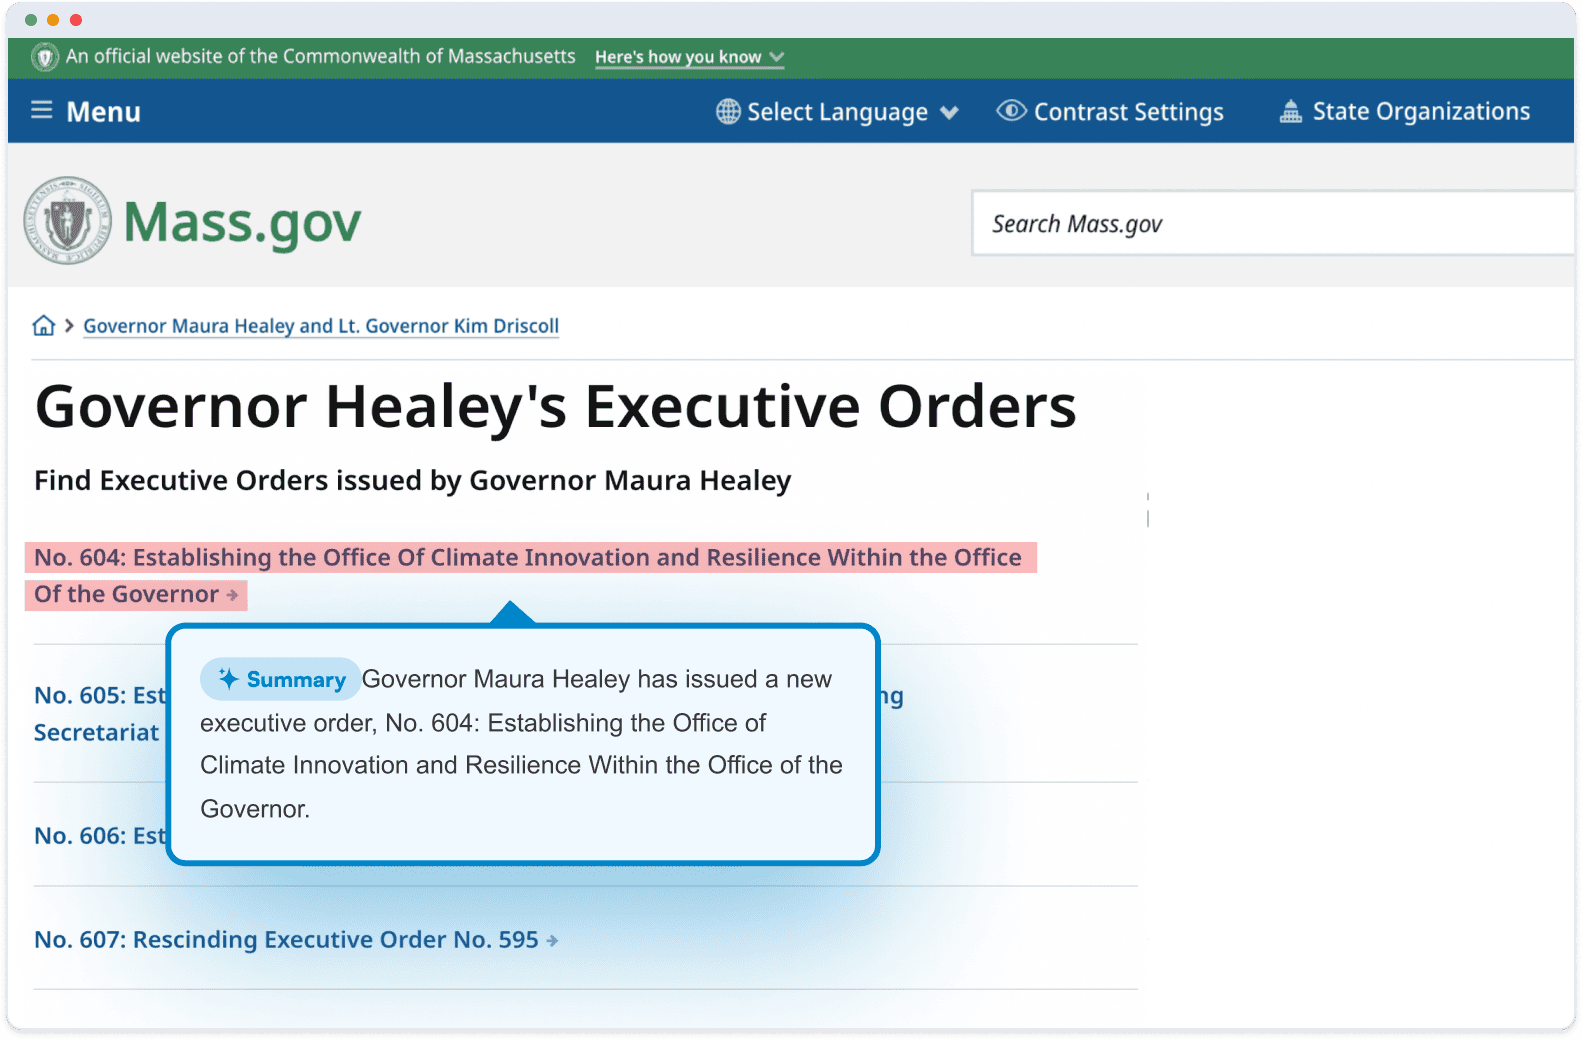
Task: Click the arrow icon after No. 607 link
Action: pyautogui.click(x=552, y=941)
